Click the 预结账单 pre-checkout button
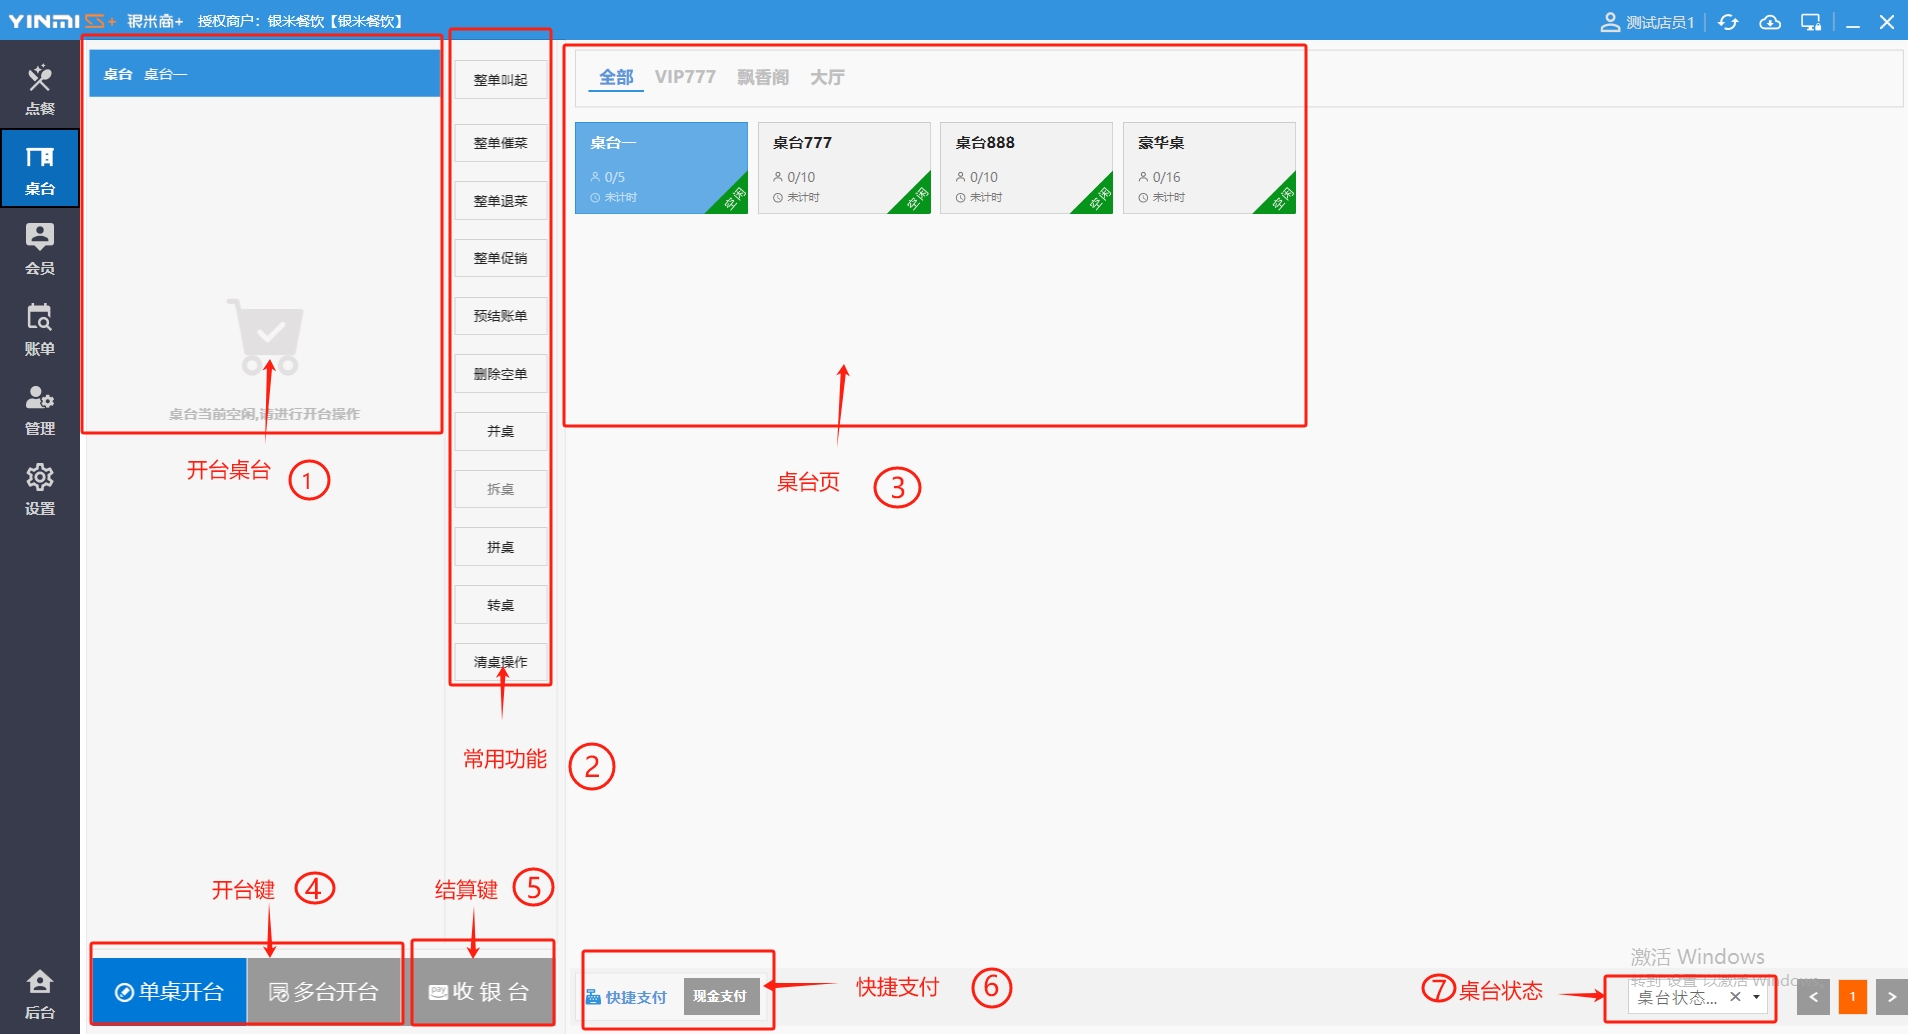Image resolution: width=1908 pixels, height=1034 pixels. click(x=501, y=316)
